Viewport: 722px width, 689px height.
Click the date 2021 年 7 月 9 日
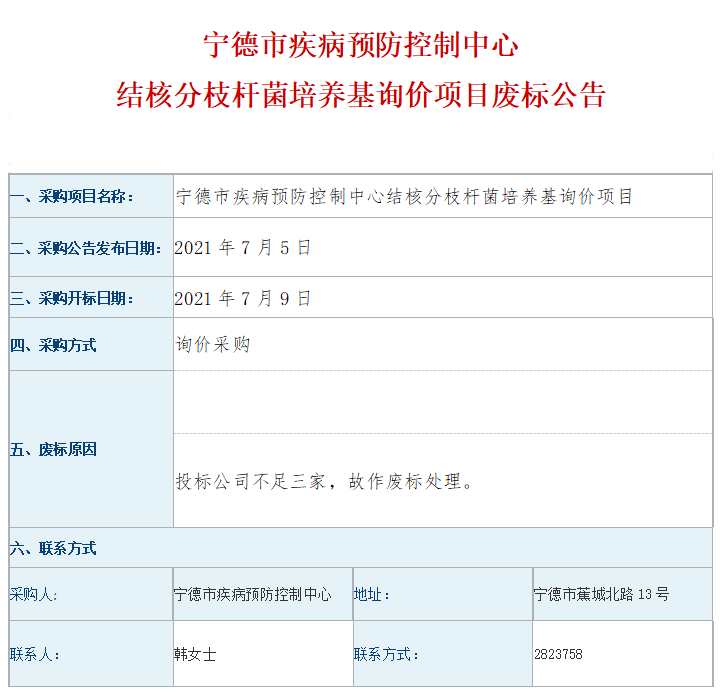coord(242,298)
